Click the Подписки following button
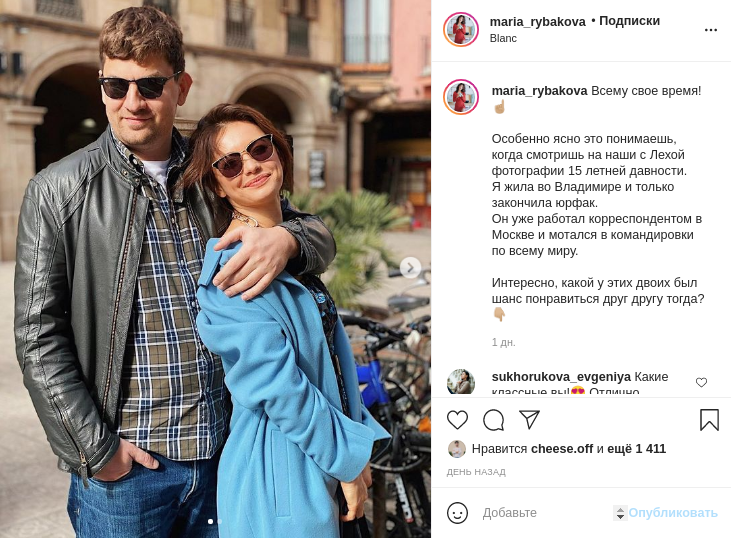This screenshot has height=538, width=731. click(629, 21)
